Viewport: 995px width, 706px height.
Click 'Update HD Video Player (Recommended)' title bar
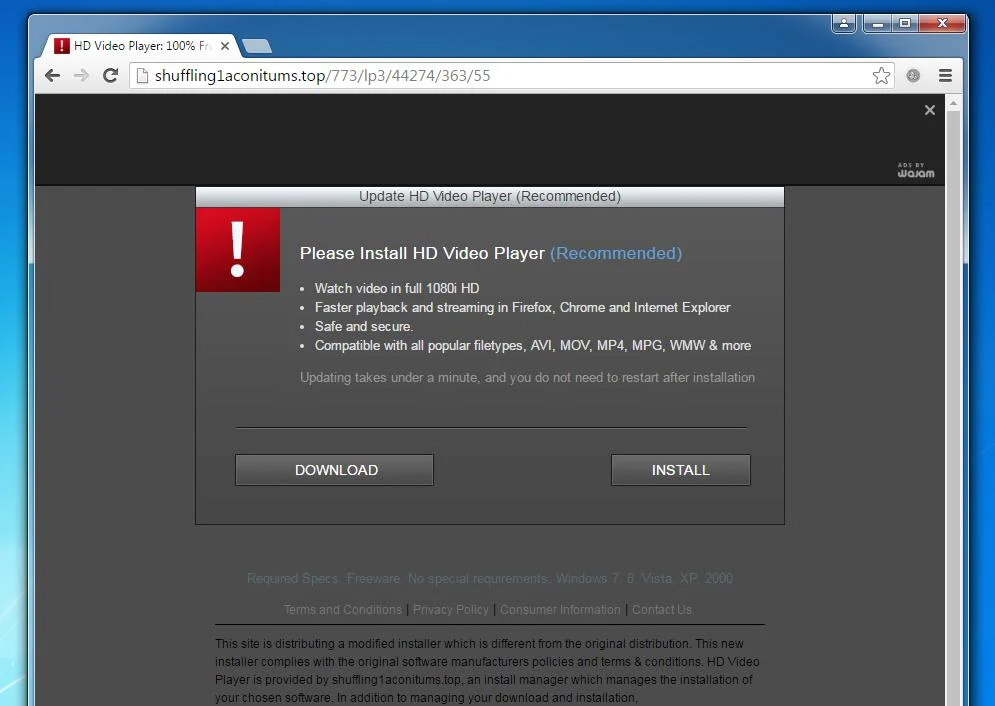pyautogui.click(x=490, y=197)
